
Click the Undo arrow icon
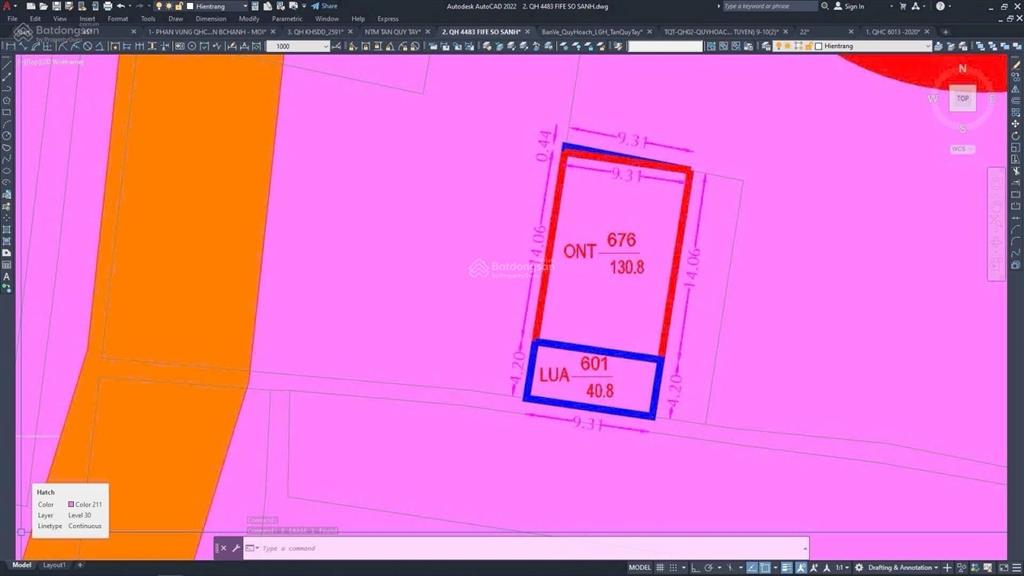[x=121, y=6]
